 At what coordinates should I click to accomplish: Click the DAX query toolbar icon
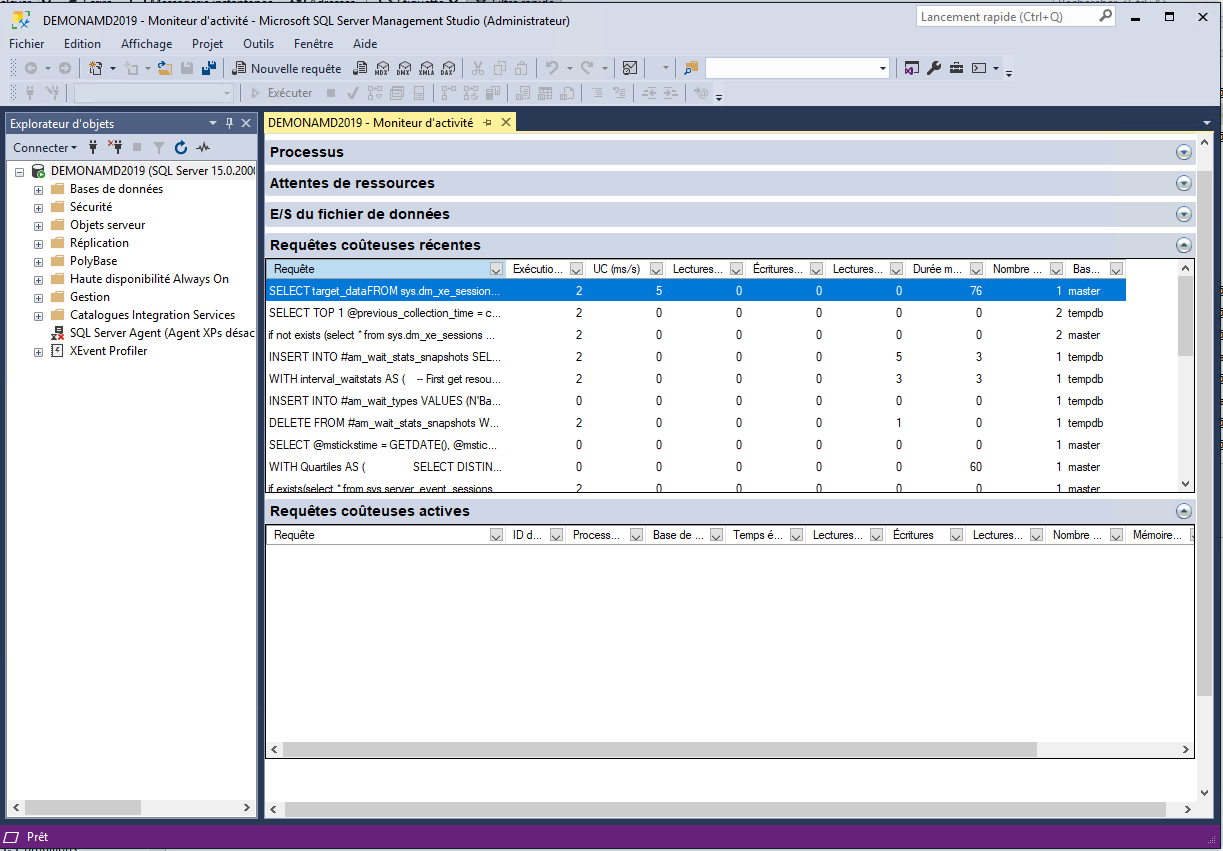[448, 68]
